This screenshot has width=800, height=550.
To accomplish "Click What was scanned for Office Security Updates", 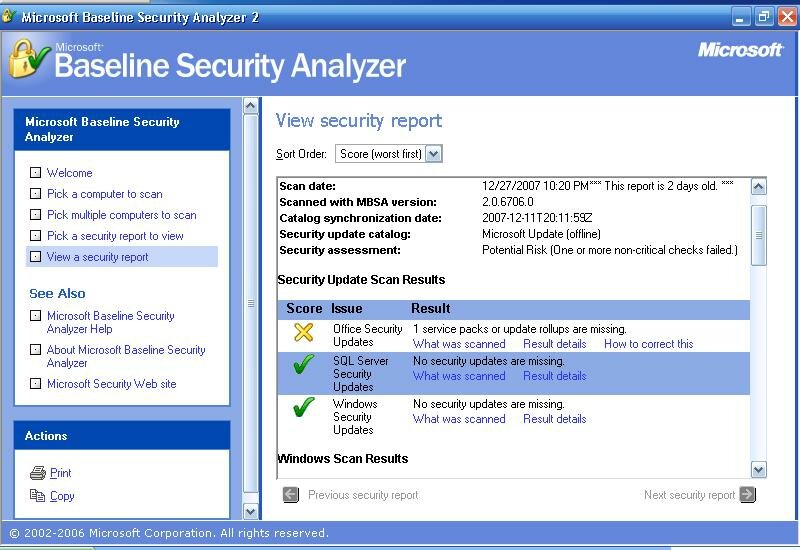I will pos(459,344).
